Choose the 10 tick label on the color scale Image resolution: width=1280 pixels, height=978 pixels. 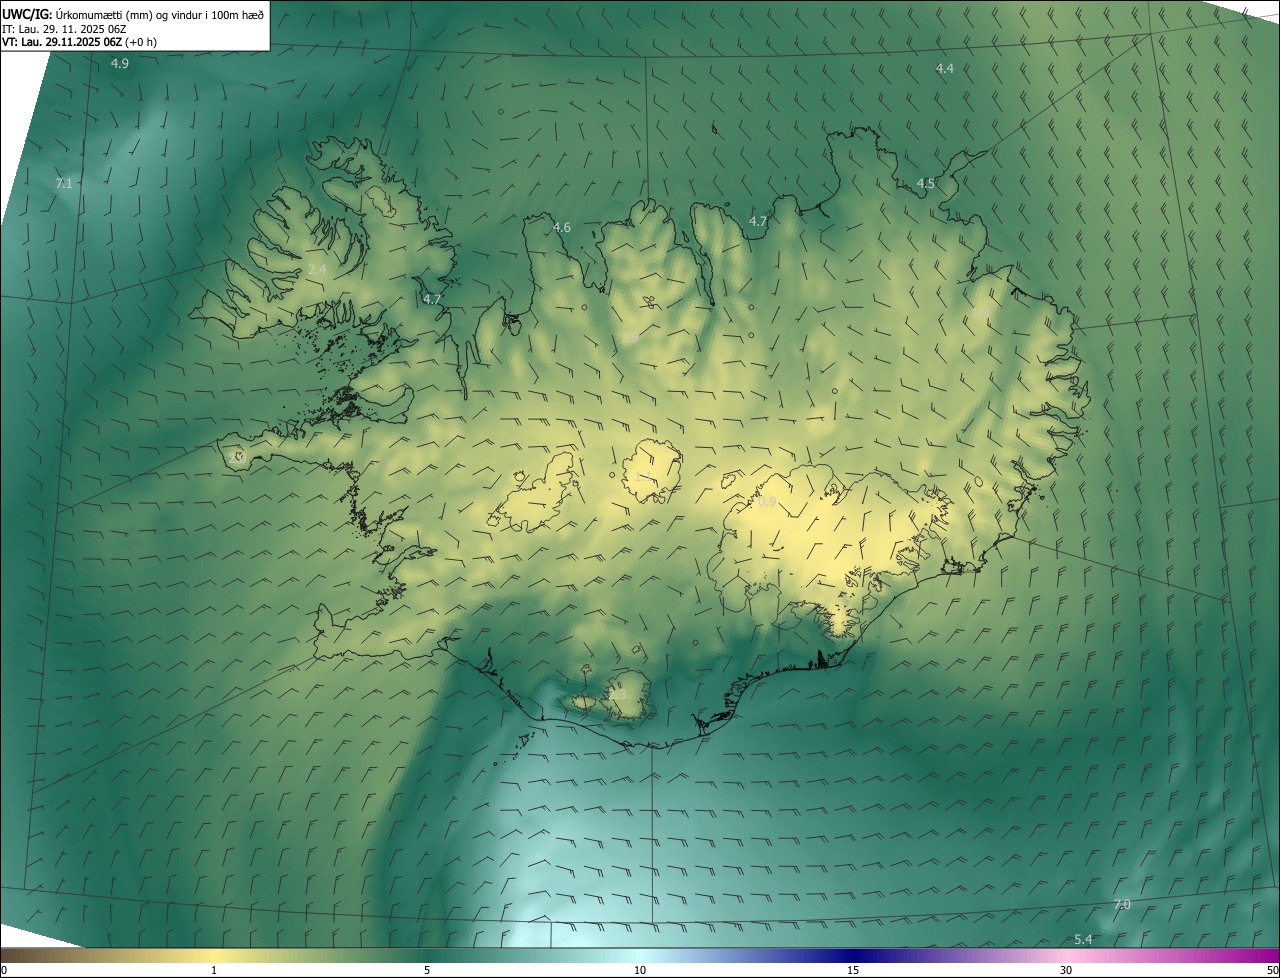[640, 971]
